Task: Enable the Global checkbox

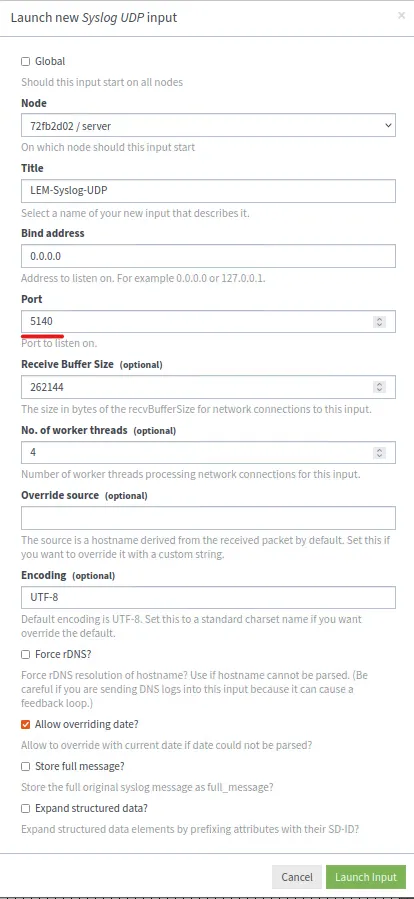Action: click(x=25, y=61)
